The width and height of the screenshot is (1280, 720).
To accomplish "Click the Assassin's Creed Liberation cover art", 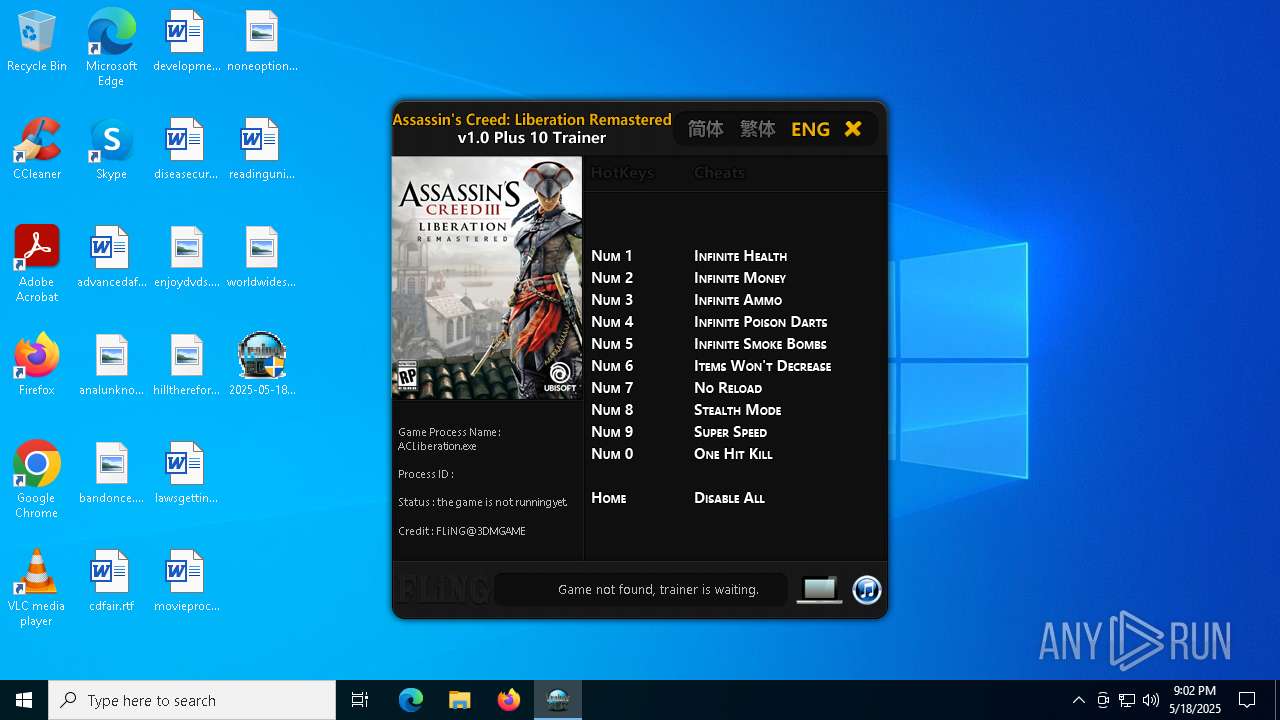I will tap(487, 278).
